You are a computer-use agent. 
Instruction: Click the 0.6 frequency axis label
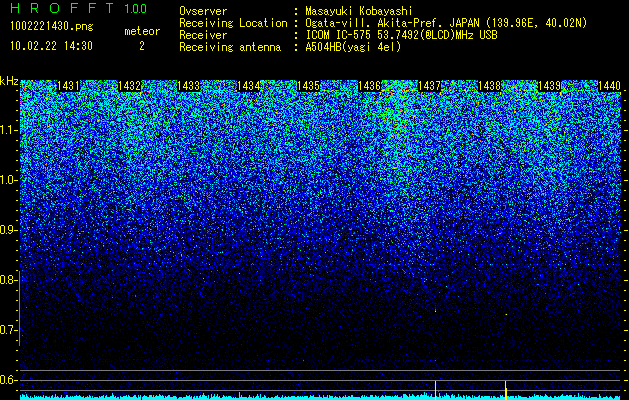coord(8,380)
